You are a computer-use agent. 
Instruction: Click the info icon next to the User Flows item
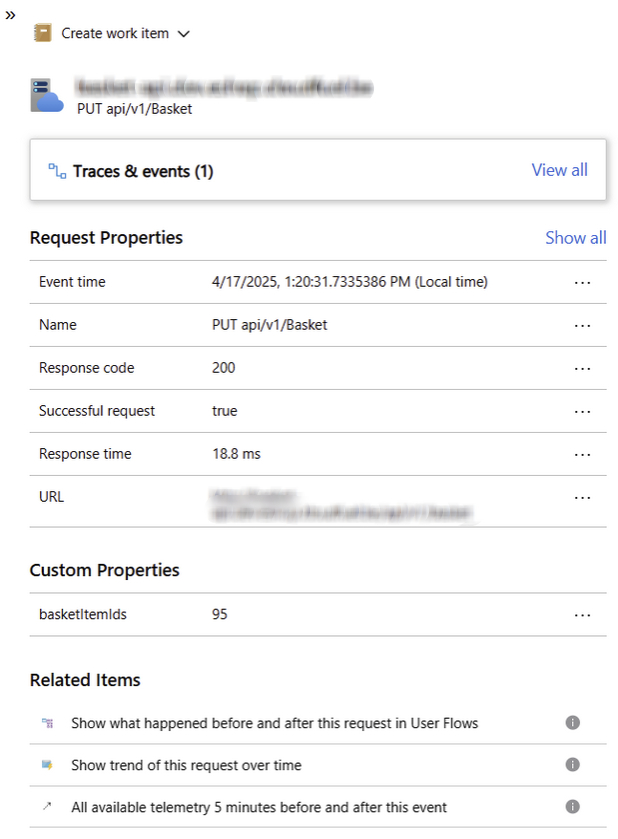(x=572, y=722)
